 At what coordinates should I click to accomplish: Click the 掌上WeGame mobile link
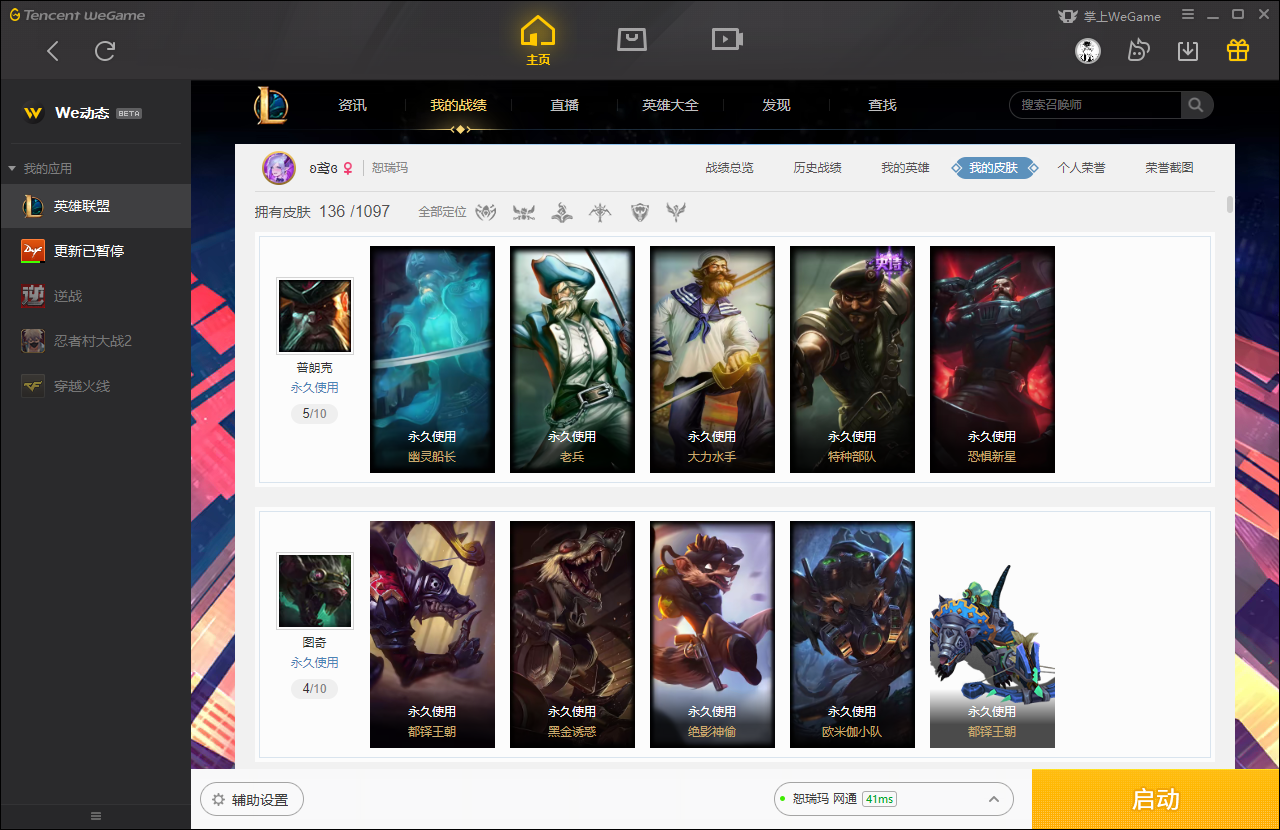tap(1109, 16)
